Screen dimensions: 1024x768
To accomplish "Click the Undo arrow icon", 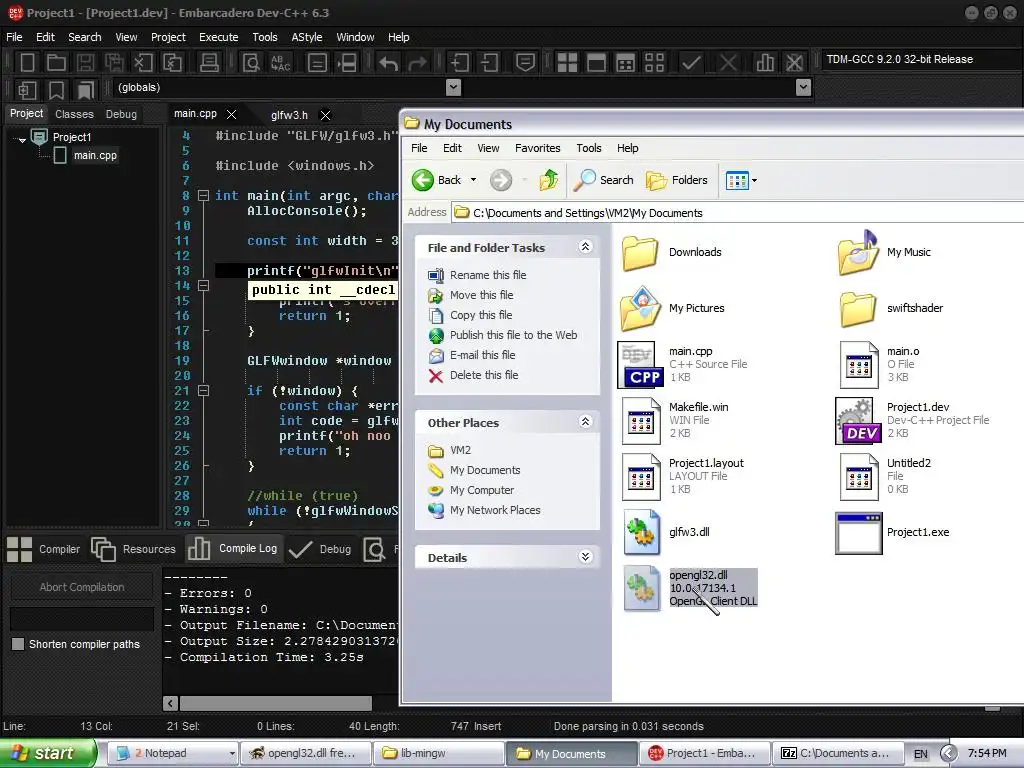I will 389,63.
